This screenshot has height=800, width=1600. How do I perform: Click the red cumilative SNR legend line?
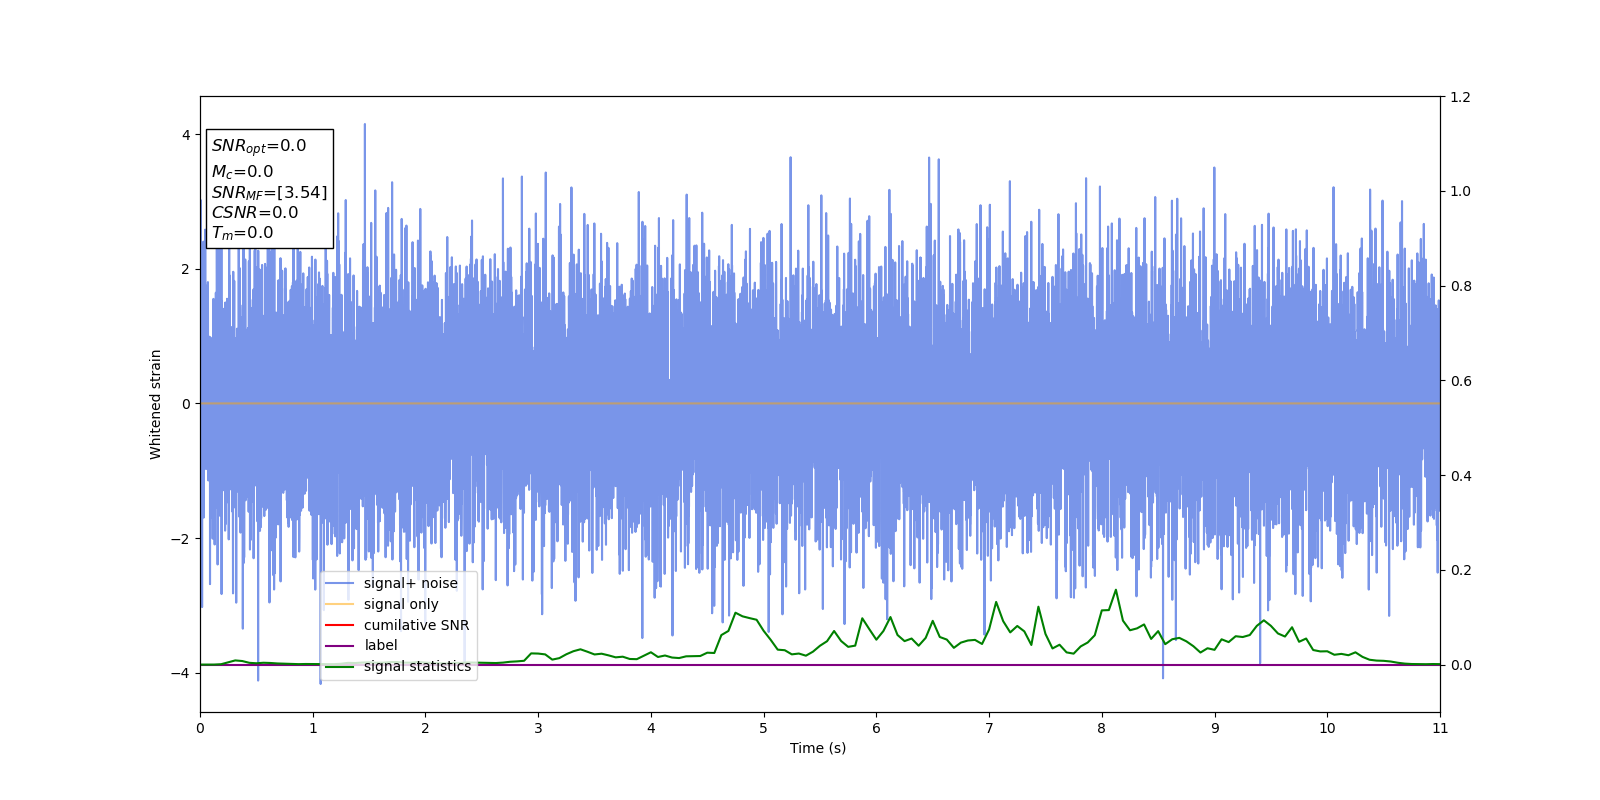pos(340,625)
